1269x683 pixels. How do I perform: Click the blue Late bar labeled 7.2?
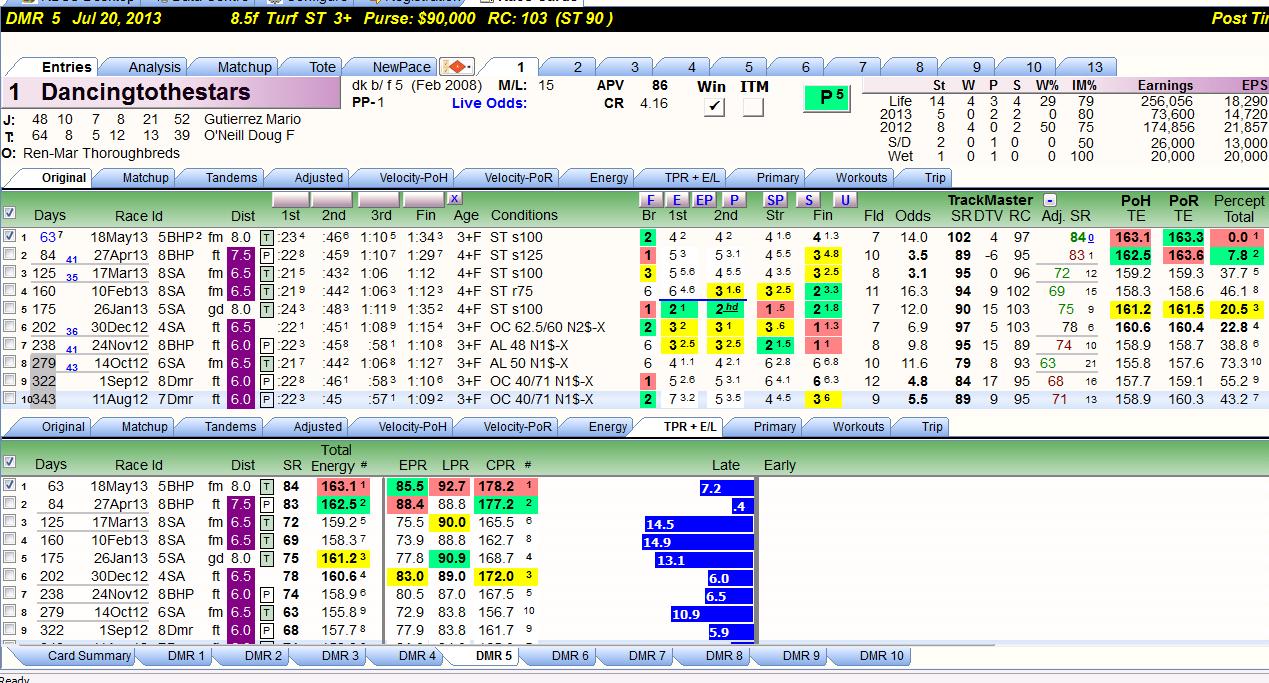click(x=726, y=488)
